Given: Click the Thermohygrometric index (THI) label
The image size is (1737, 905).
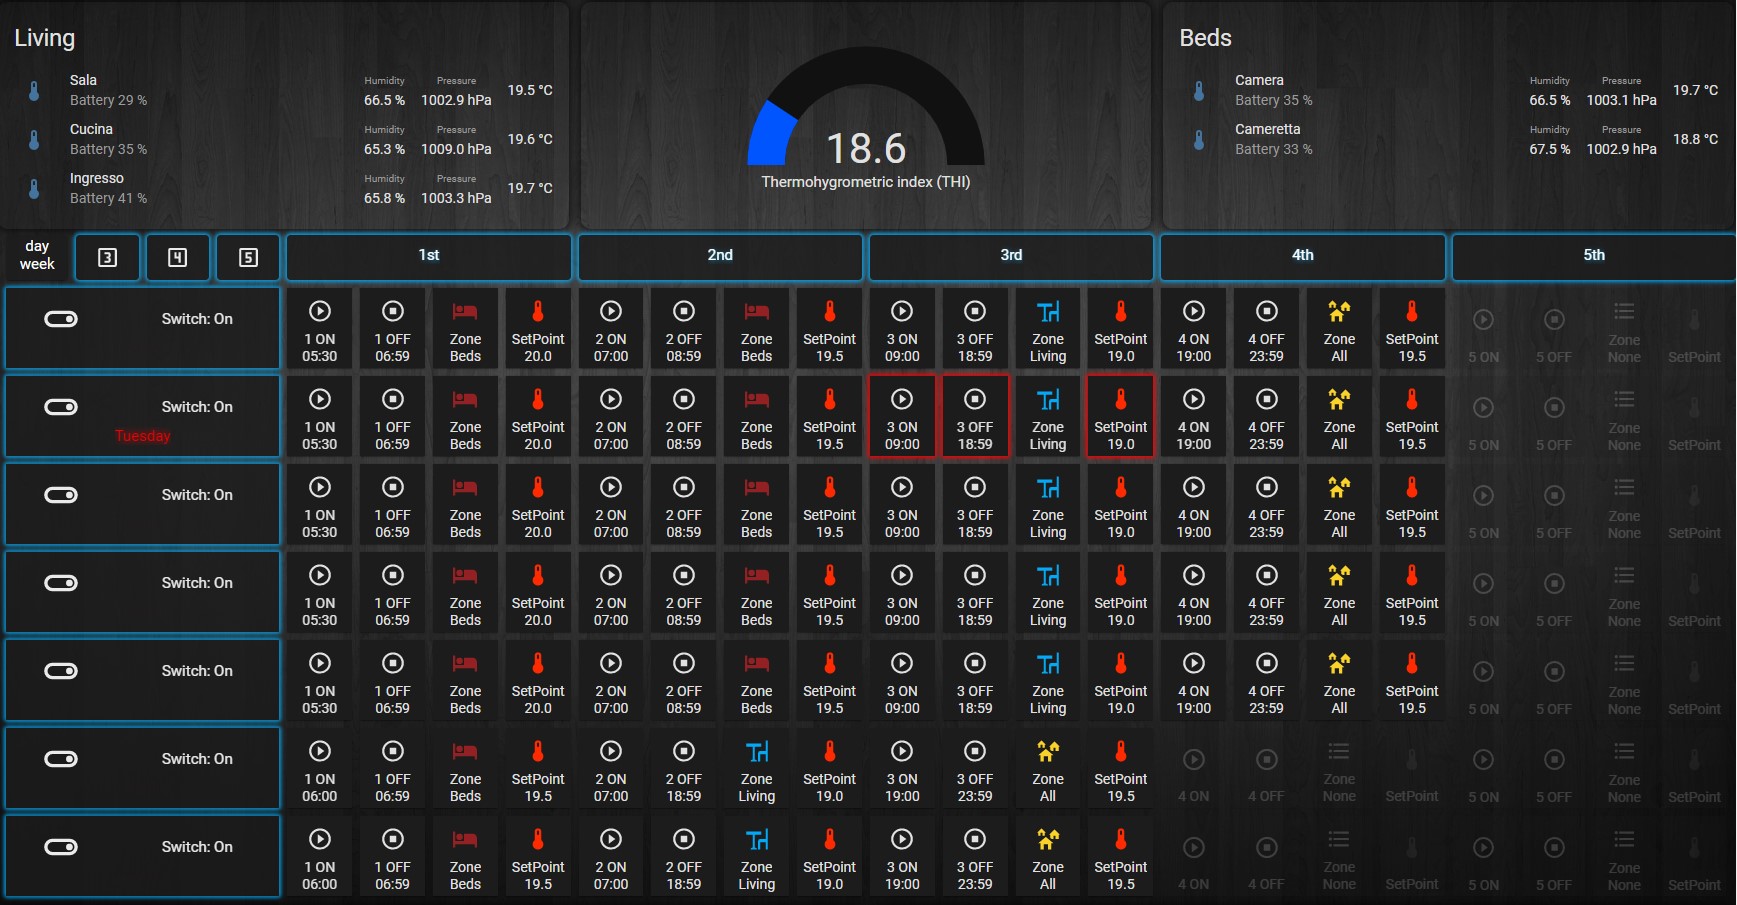Looking at the screenshot, I should [866, 182].
